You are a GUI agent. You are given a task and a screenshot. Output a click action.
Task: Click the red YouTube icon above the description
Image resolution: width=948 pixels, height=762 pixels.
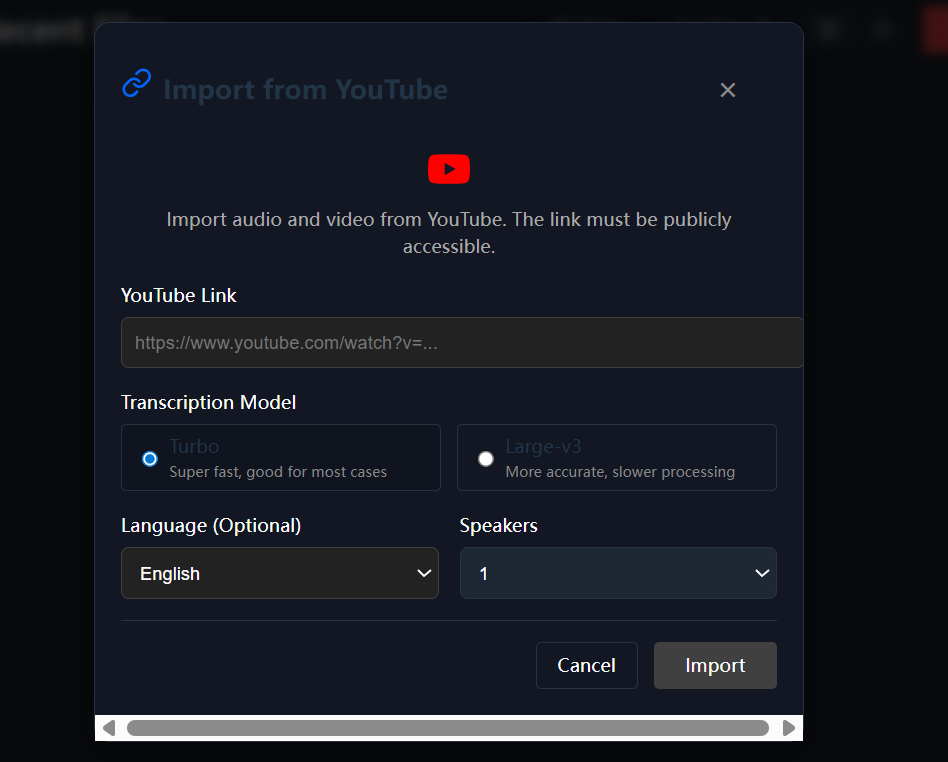[x=448, y=169]
